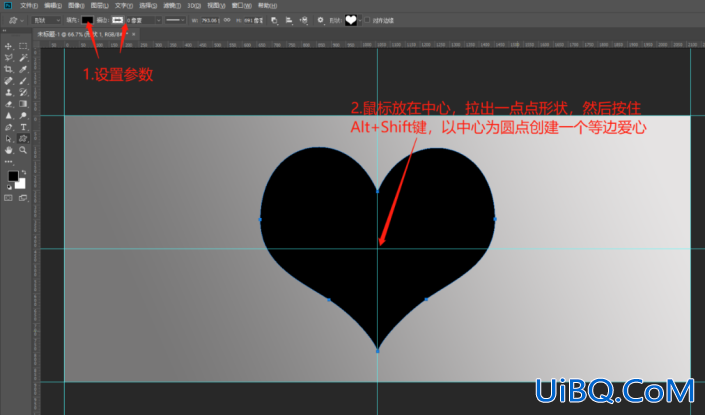Click the stroke color swatch

pos(117,20)
